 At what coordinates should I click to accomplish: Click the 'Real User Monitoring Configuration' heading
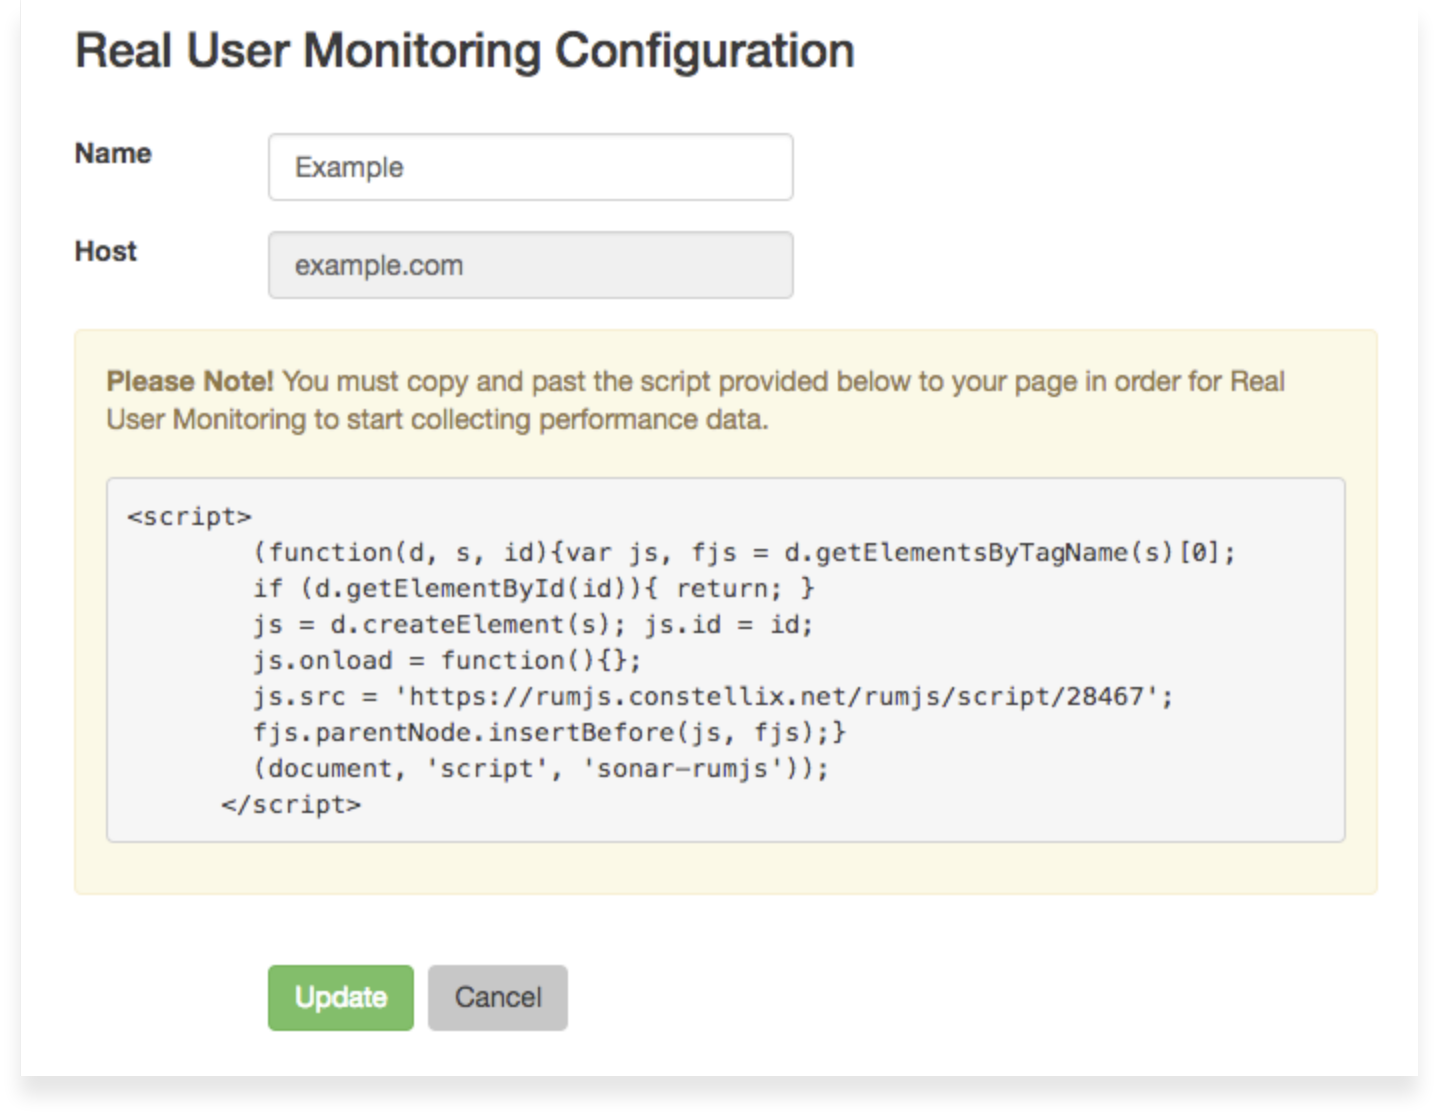[x=465, y=51]
